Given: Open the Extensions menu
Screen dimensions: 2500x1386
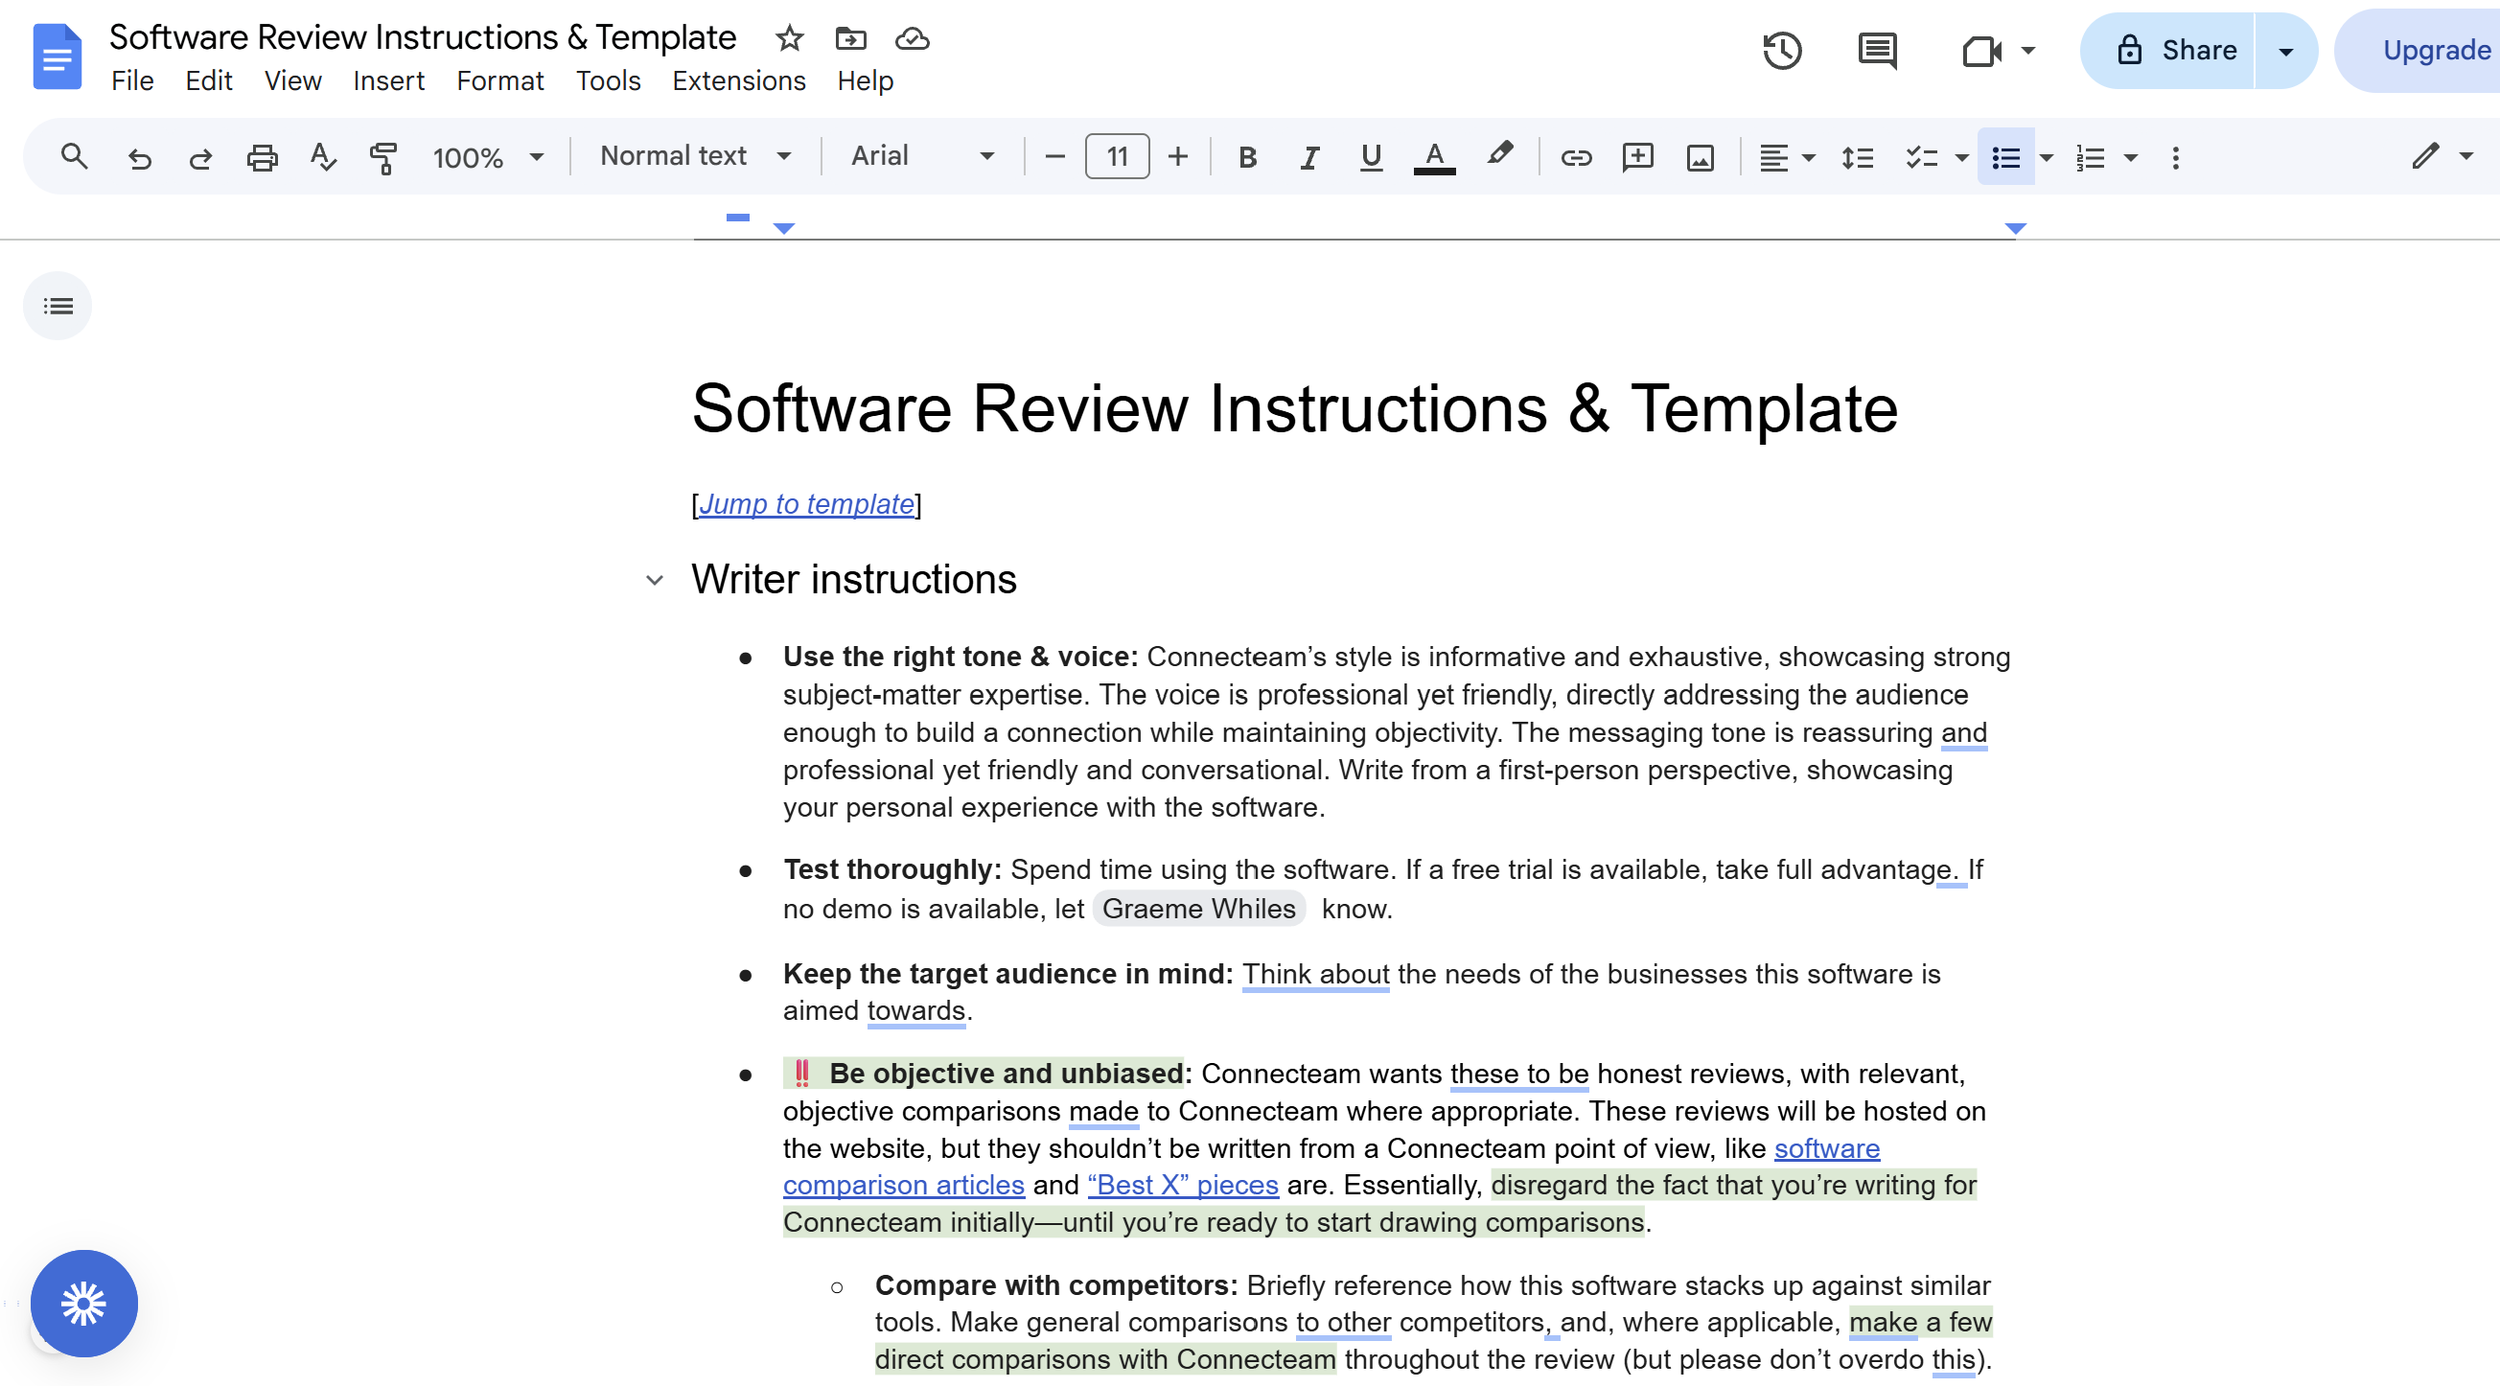Looking at the screenshot, I should [738, 81].
